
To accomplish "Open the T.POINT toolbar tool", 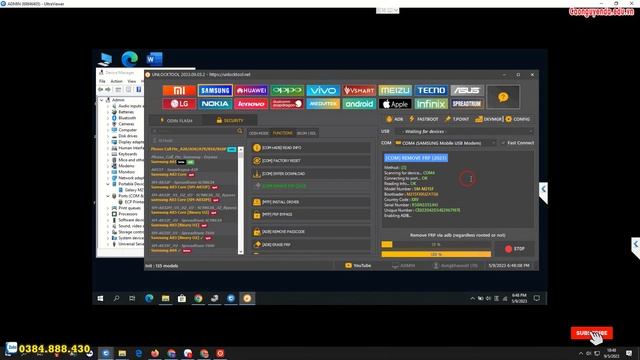I will [457, 119].
